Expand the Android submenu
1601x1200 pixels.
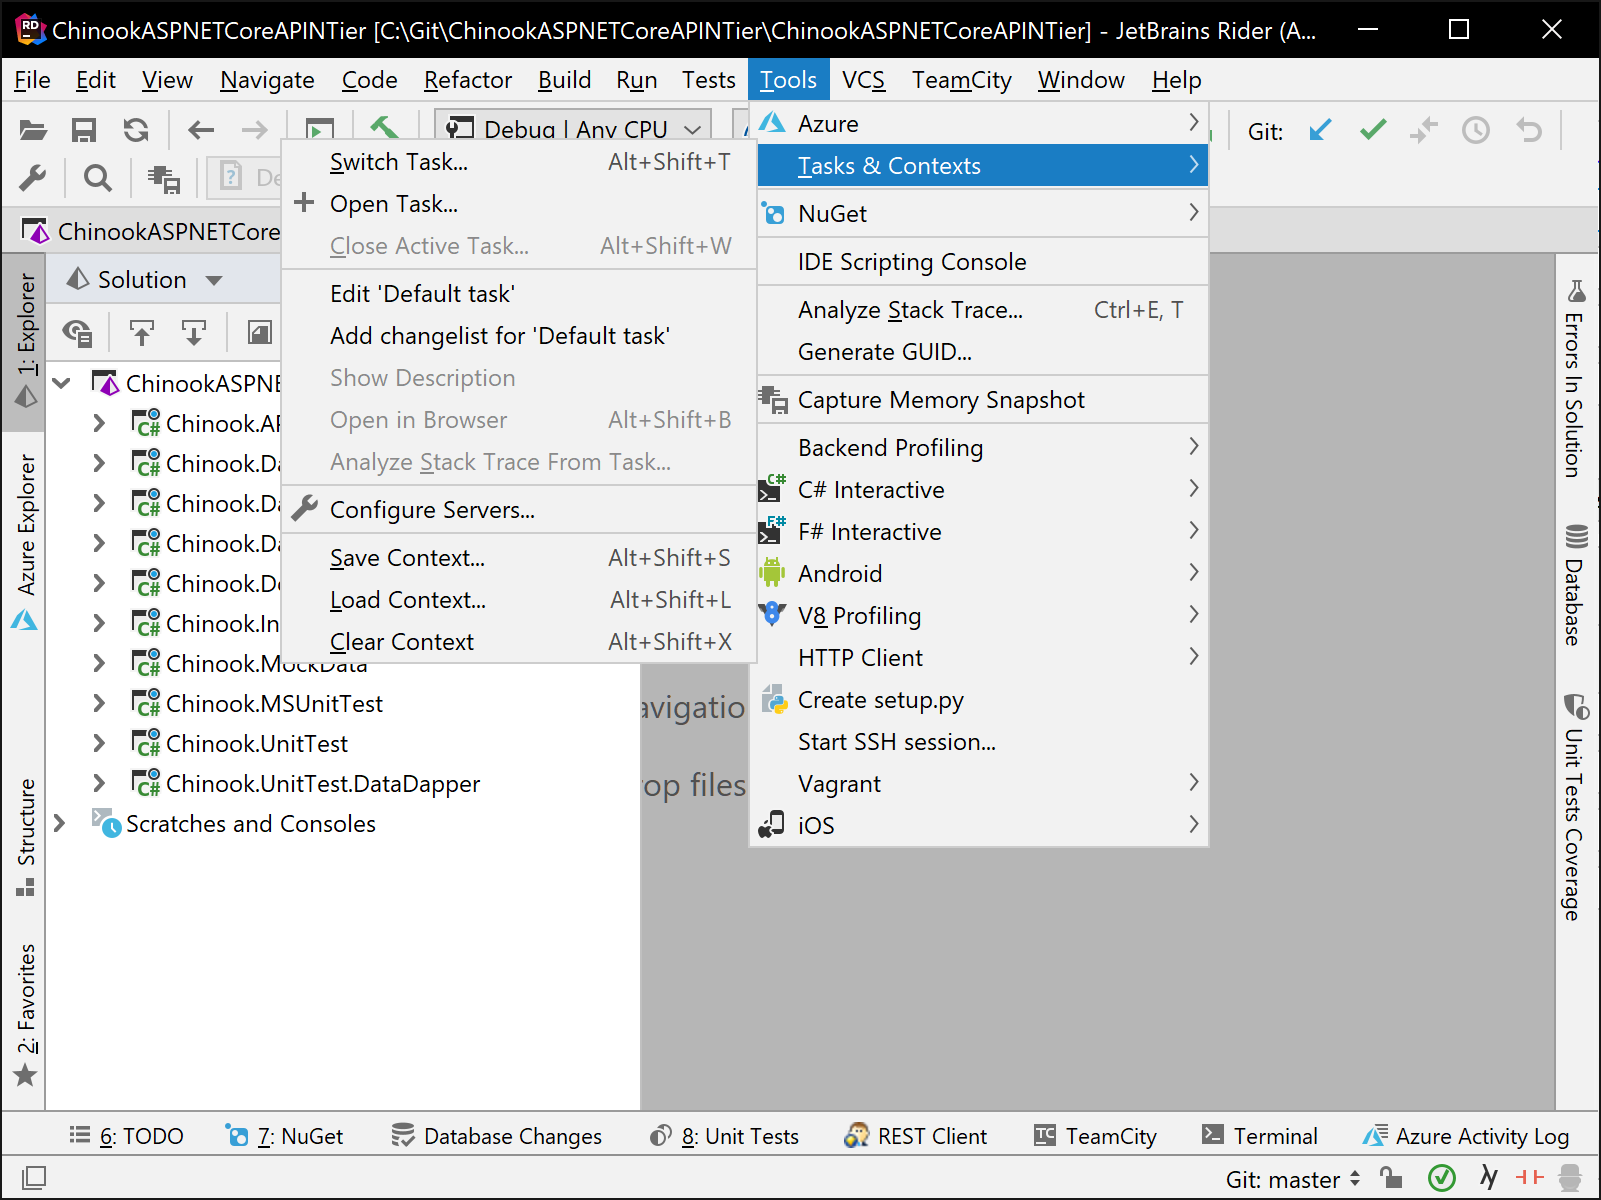pyautogui.click(x=983, y=573)
